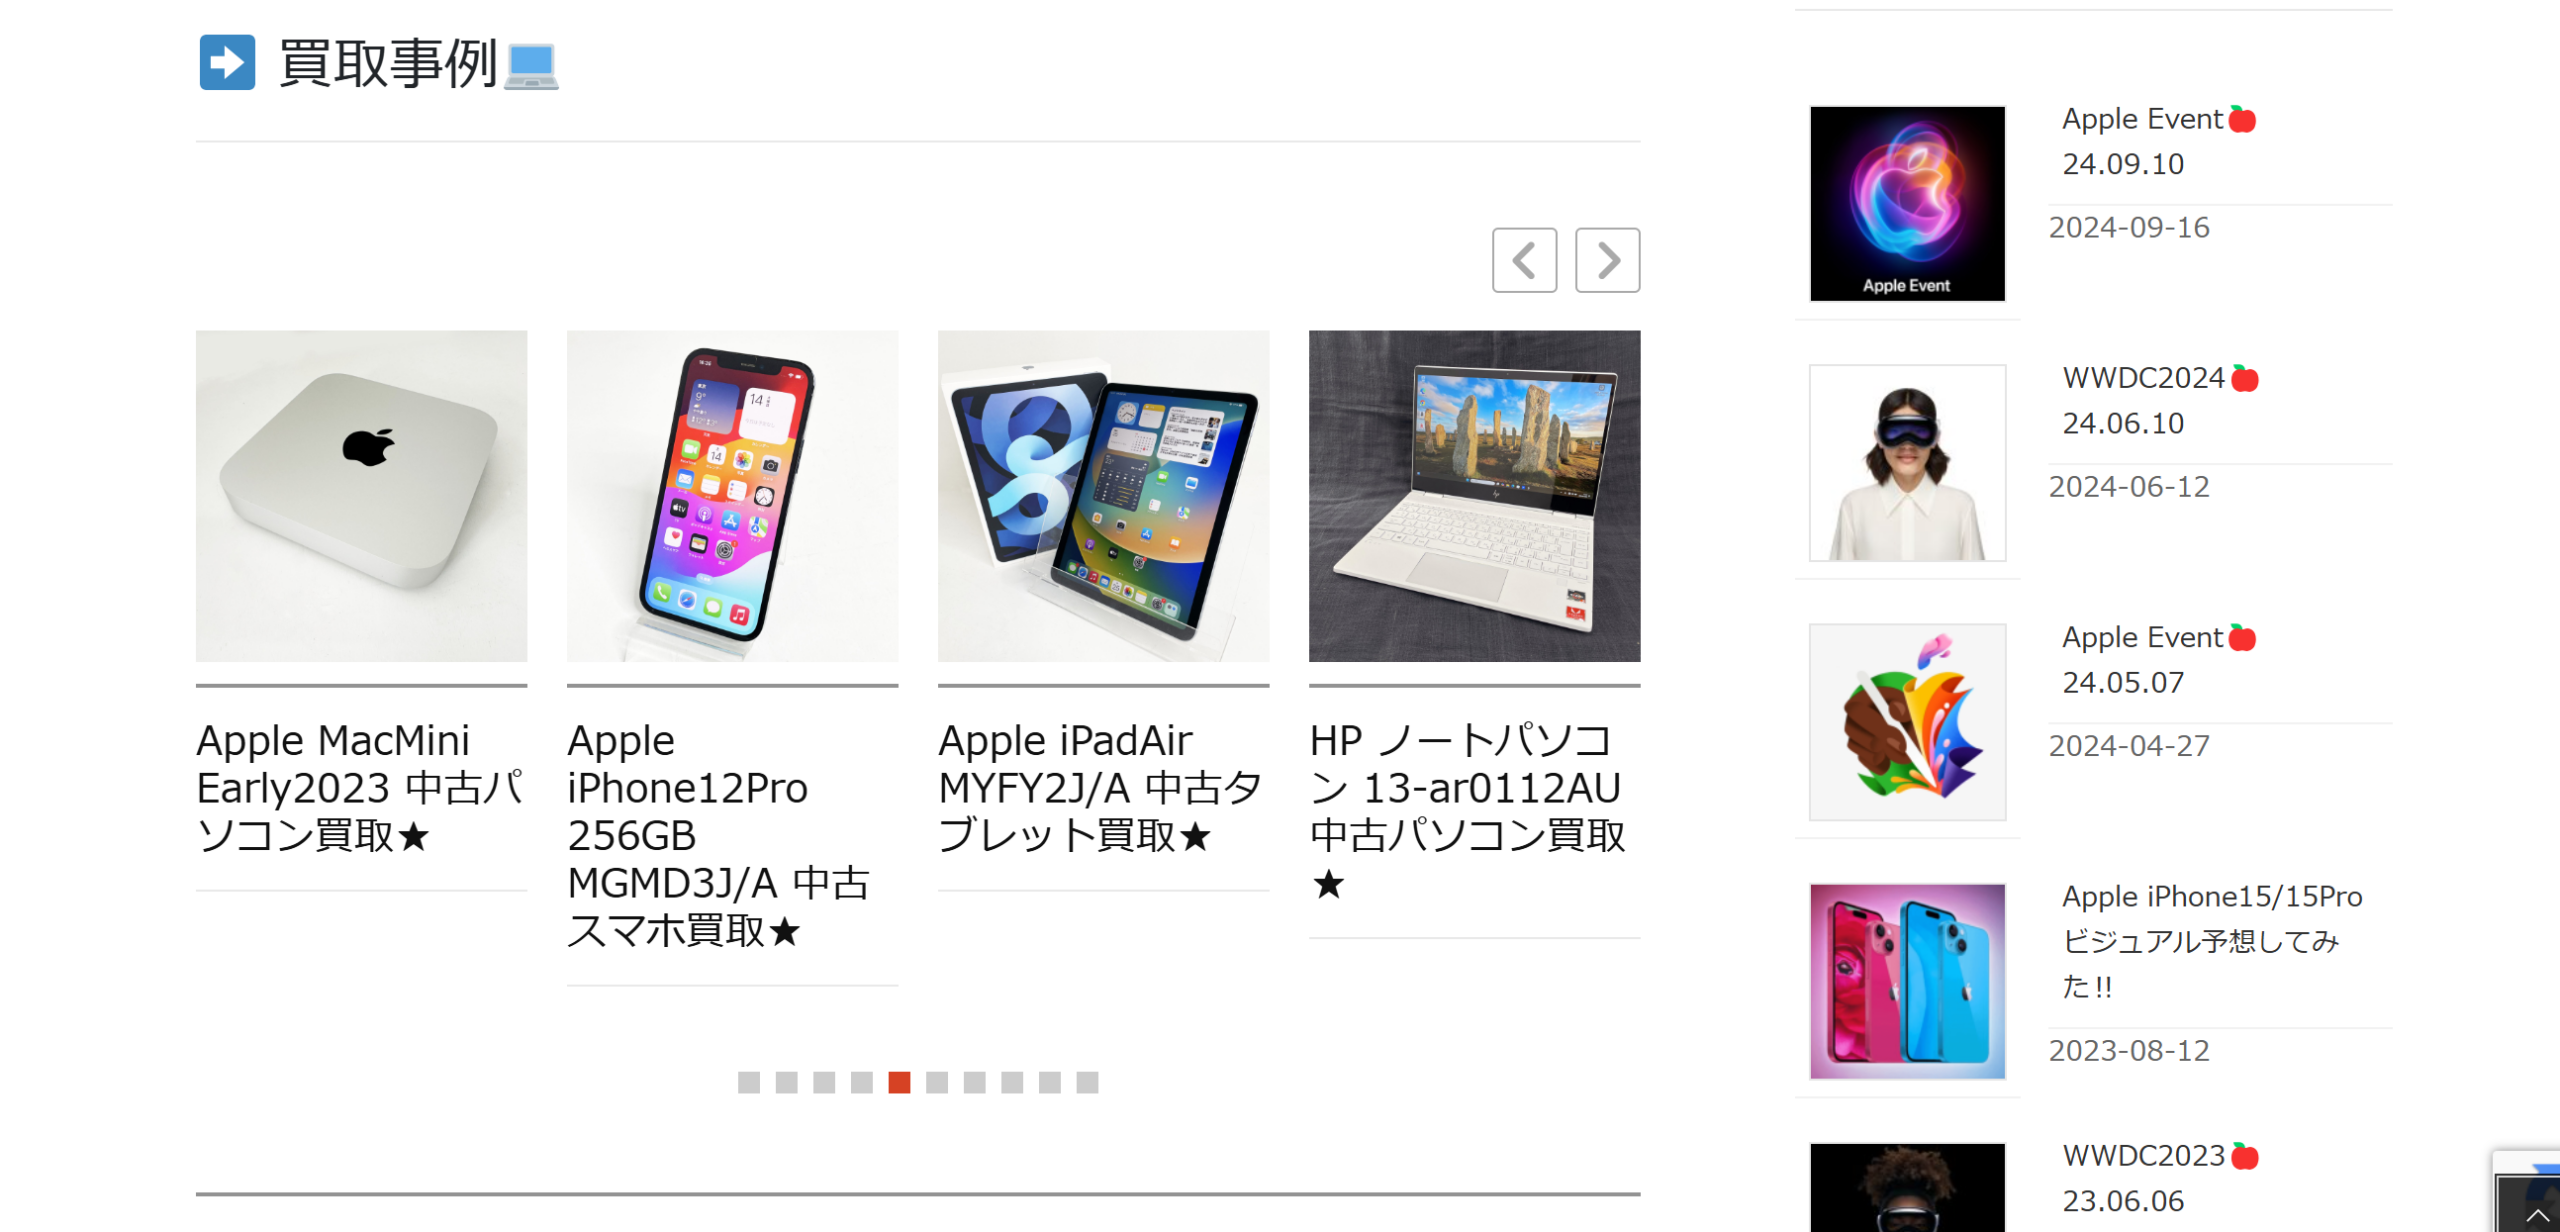Select the first carousel pagination dot
This screenshot has height=1232, width=2560.
click(x=749, y=1082)
